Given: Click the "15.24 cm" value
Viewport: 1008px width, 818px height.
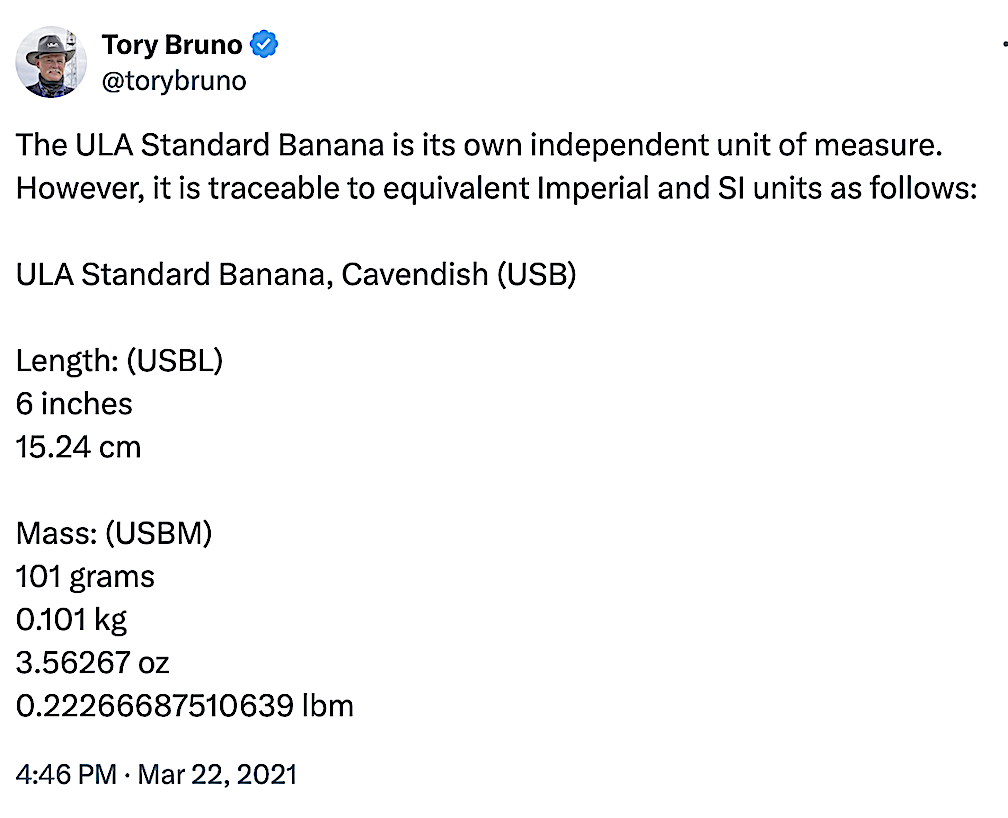Looking at the screenshot, I should (79, 446).
